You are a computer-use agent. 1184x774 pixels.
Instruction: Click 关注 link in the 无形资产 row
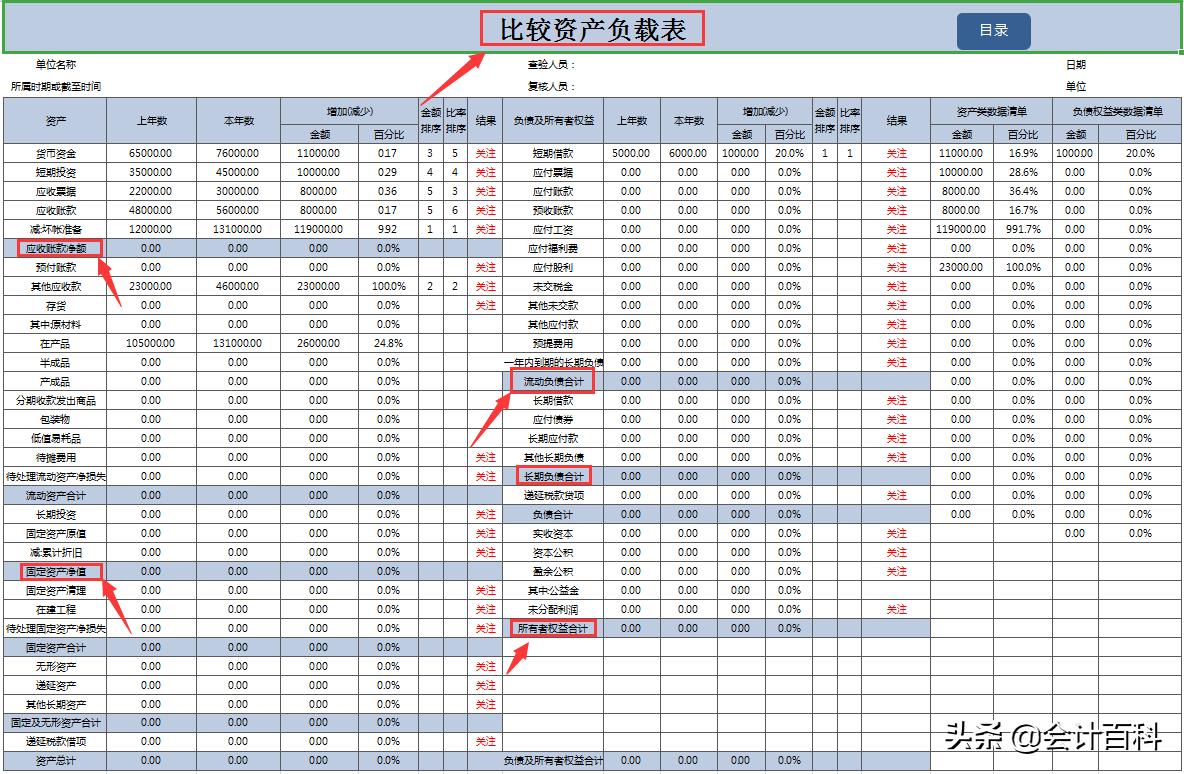485,666
